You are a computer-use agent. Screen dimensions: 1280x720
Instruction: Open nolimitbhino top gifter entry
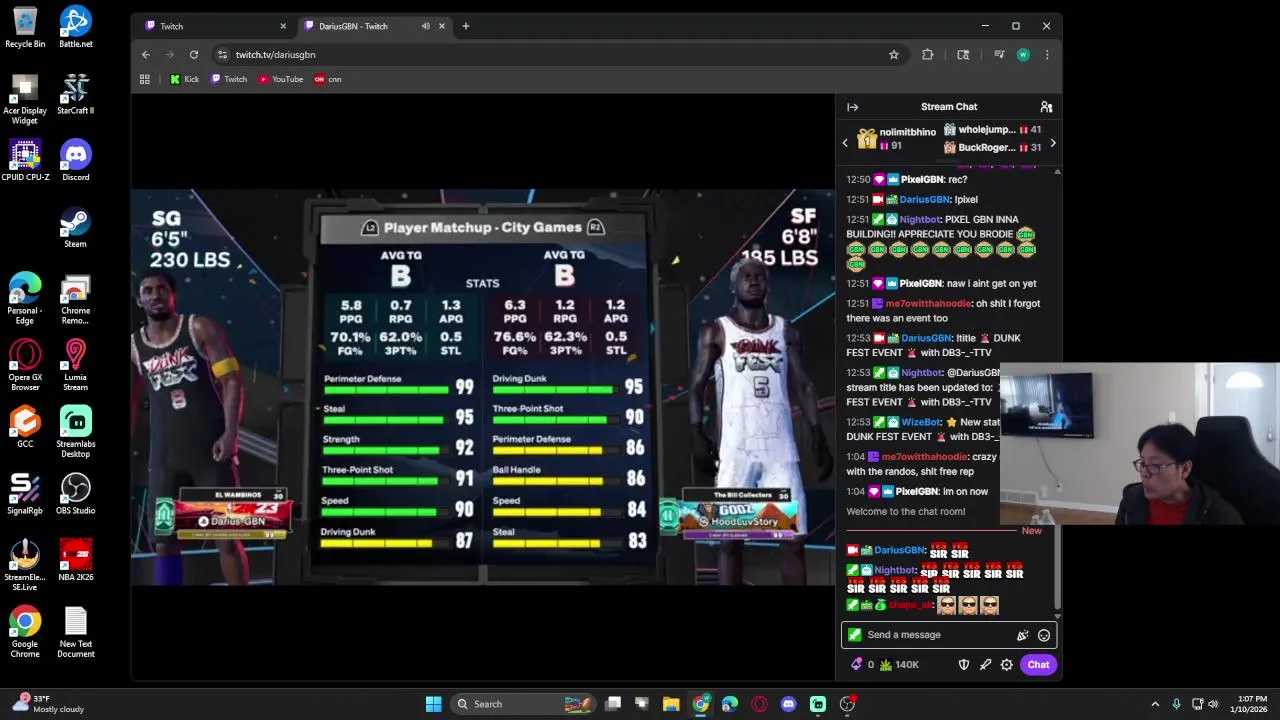(896, 139)
